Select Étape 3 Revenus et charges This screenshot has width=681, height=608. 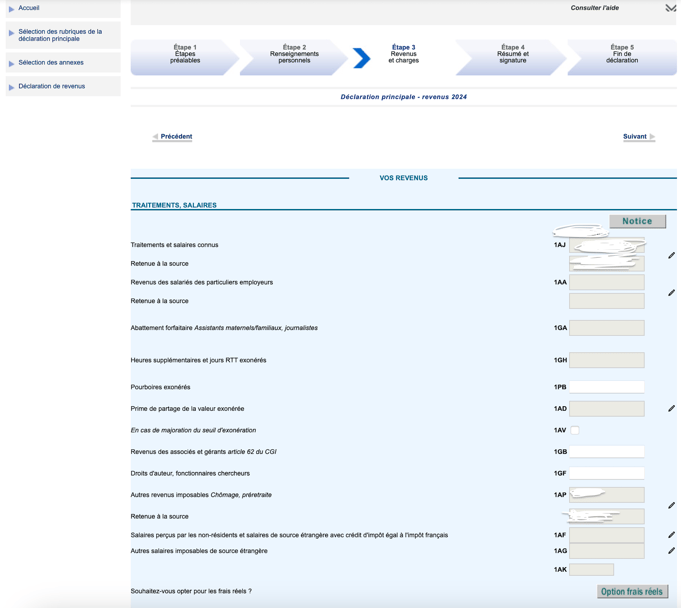click(403, 54)
